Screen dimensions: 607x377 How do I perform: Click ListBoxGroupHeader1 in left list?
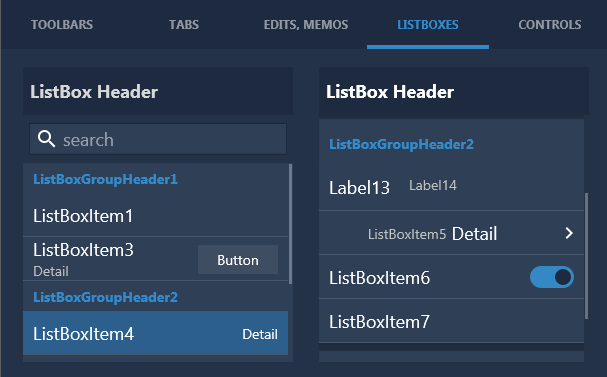[x=105, y=179]
